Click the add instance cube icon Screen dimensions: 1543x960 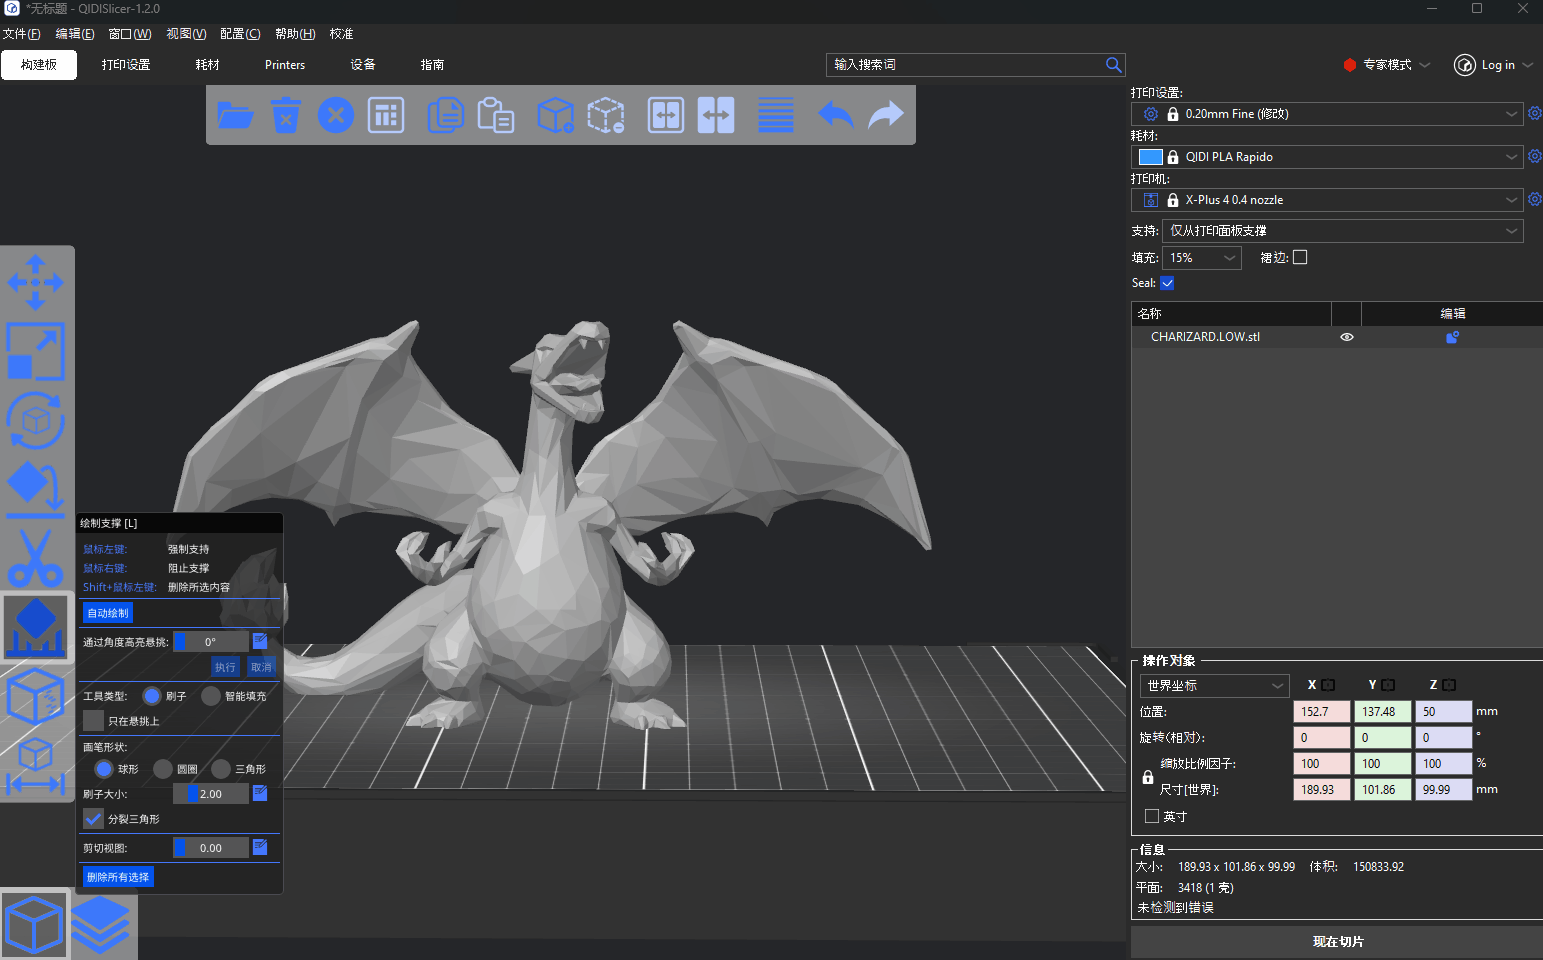(x=555, y=115)
